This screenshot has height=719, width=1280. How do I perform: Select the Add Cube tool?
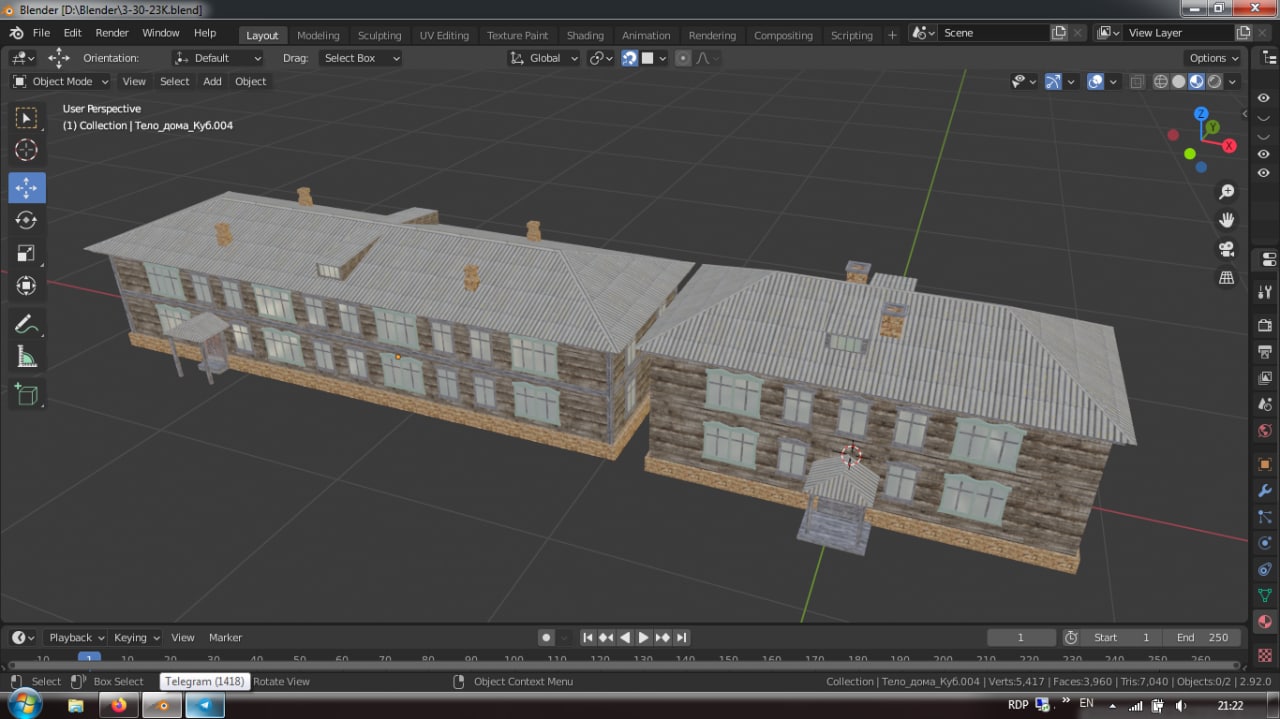[x=26, y=395]
